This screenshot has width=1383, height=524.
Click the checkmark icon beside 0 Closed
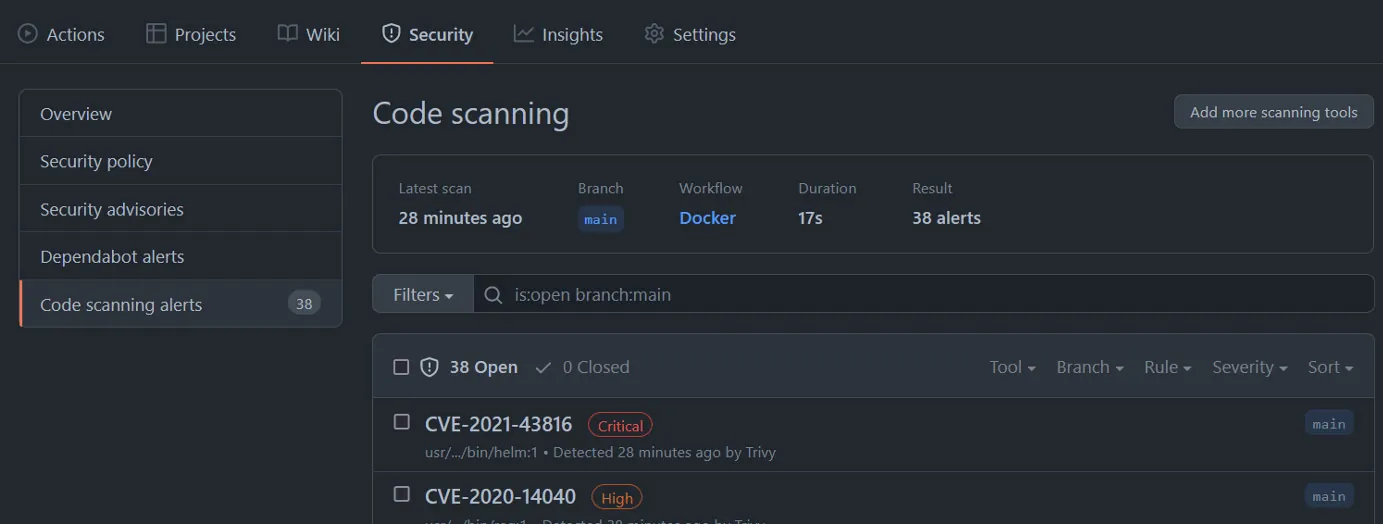point(543,367)
